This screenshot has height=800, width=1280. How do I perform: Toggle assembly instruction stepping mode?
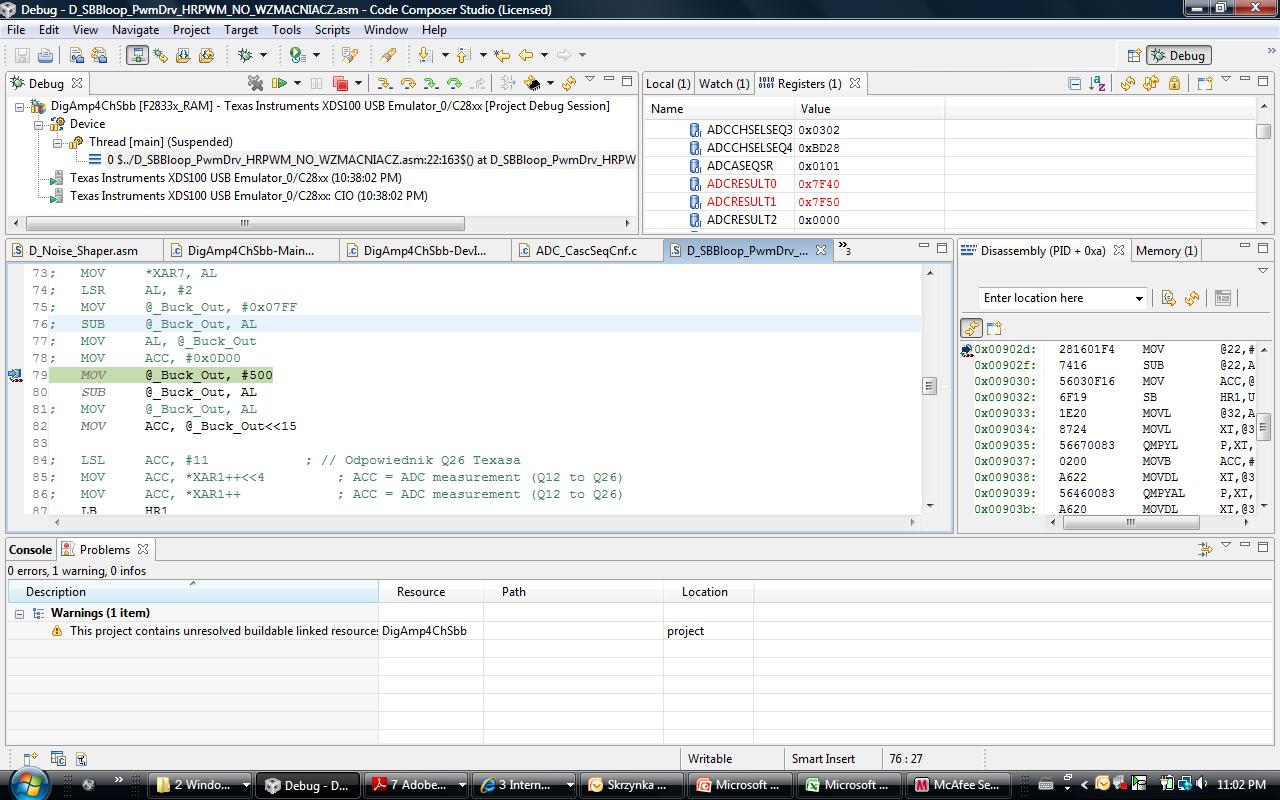click(x=506, y=82)
